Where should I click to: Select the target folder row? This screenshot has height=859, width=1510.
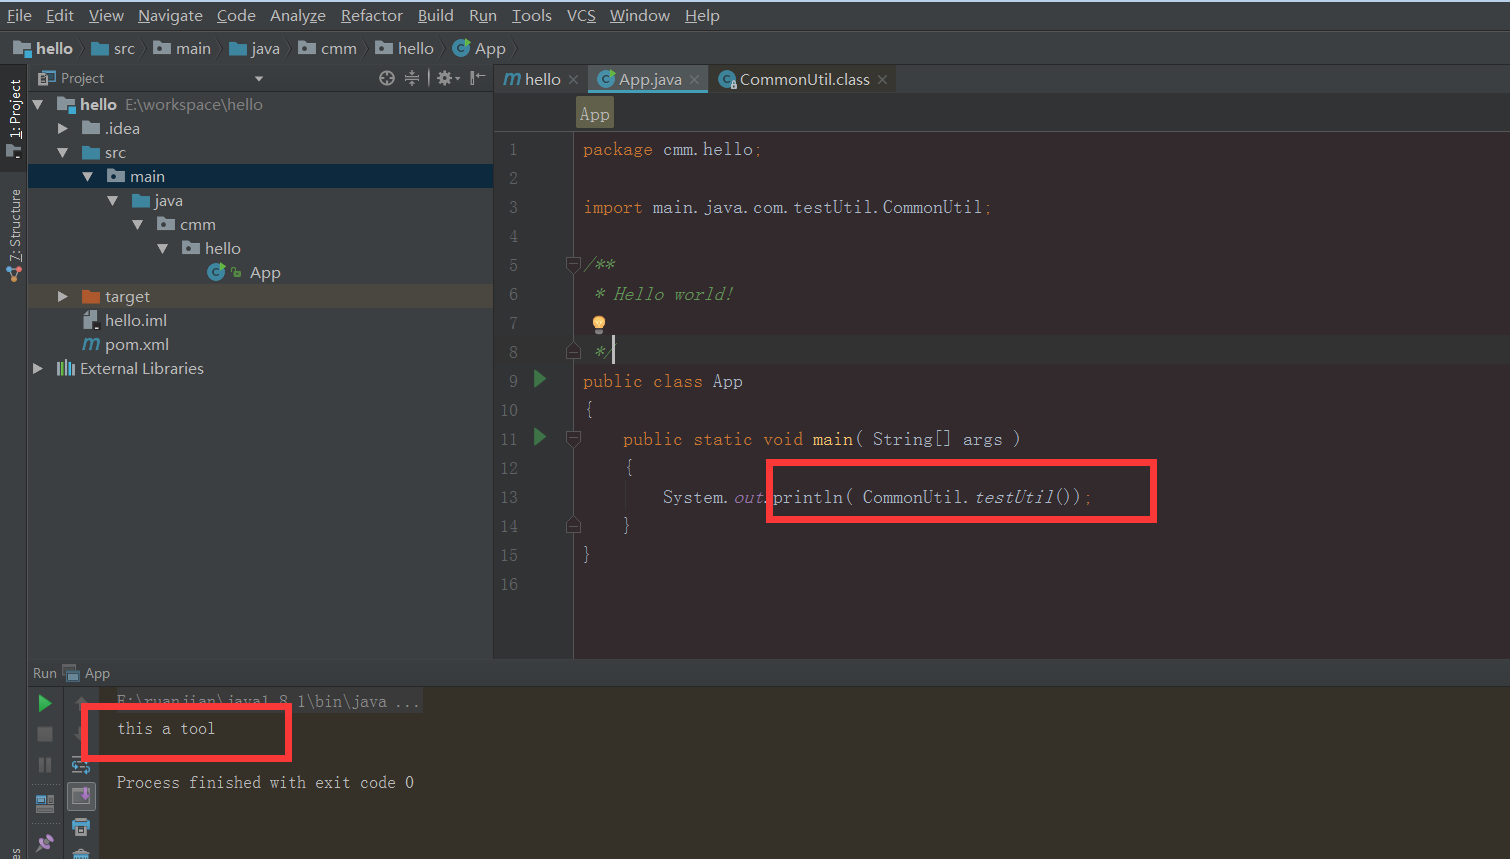tap(260, 296)
